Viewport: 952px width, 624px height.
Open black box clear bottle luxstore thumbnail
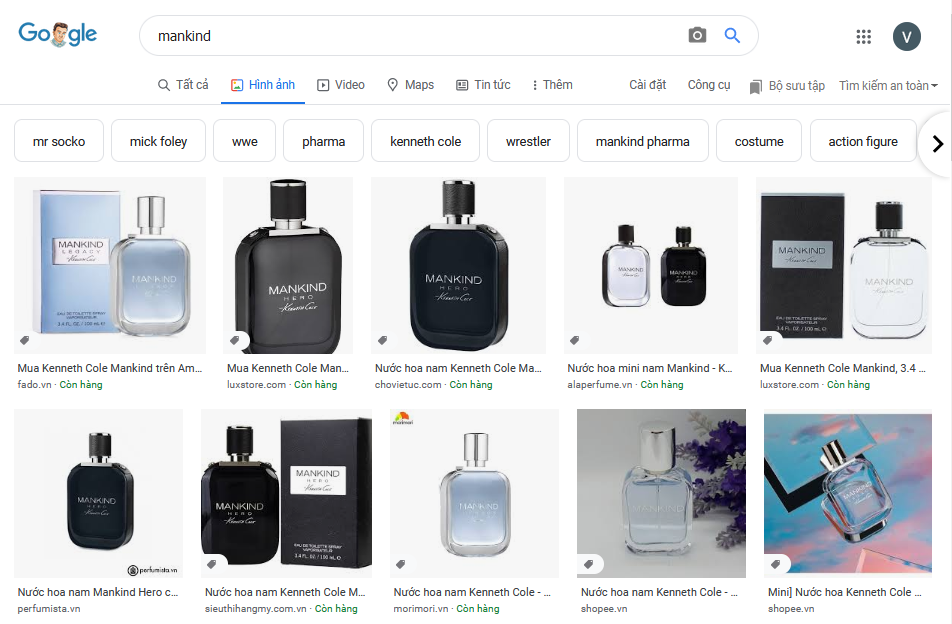[x=844, y=265]
